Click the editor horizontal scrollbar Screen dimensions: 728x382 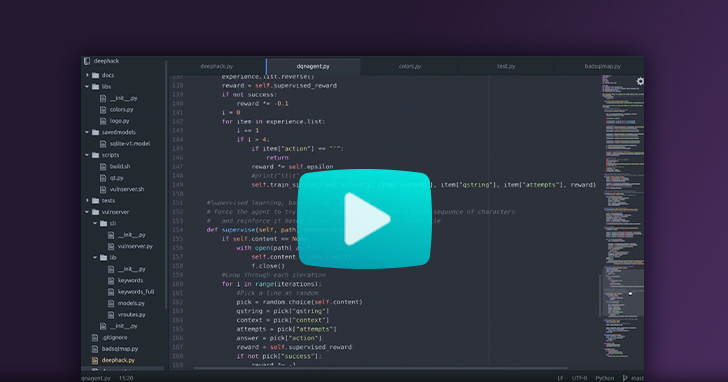coord(381,369)
